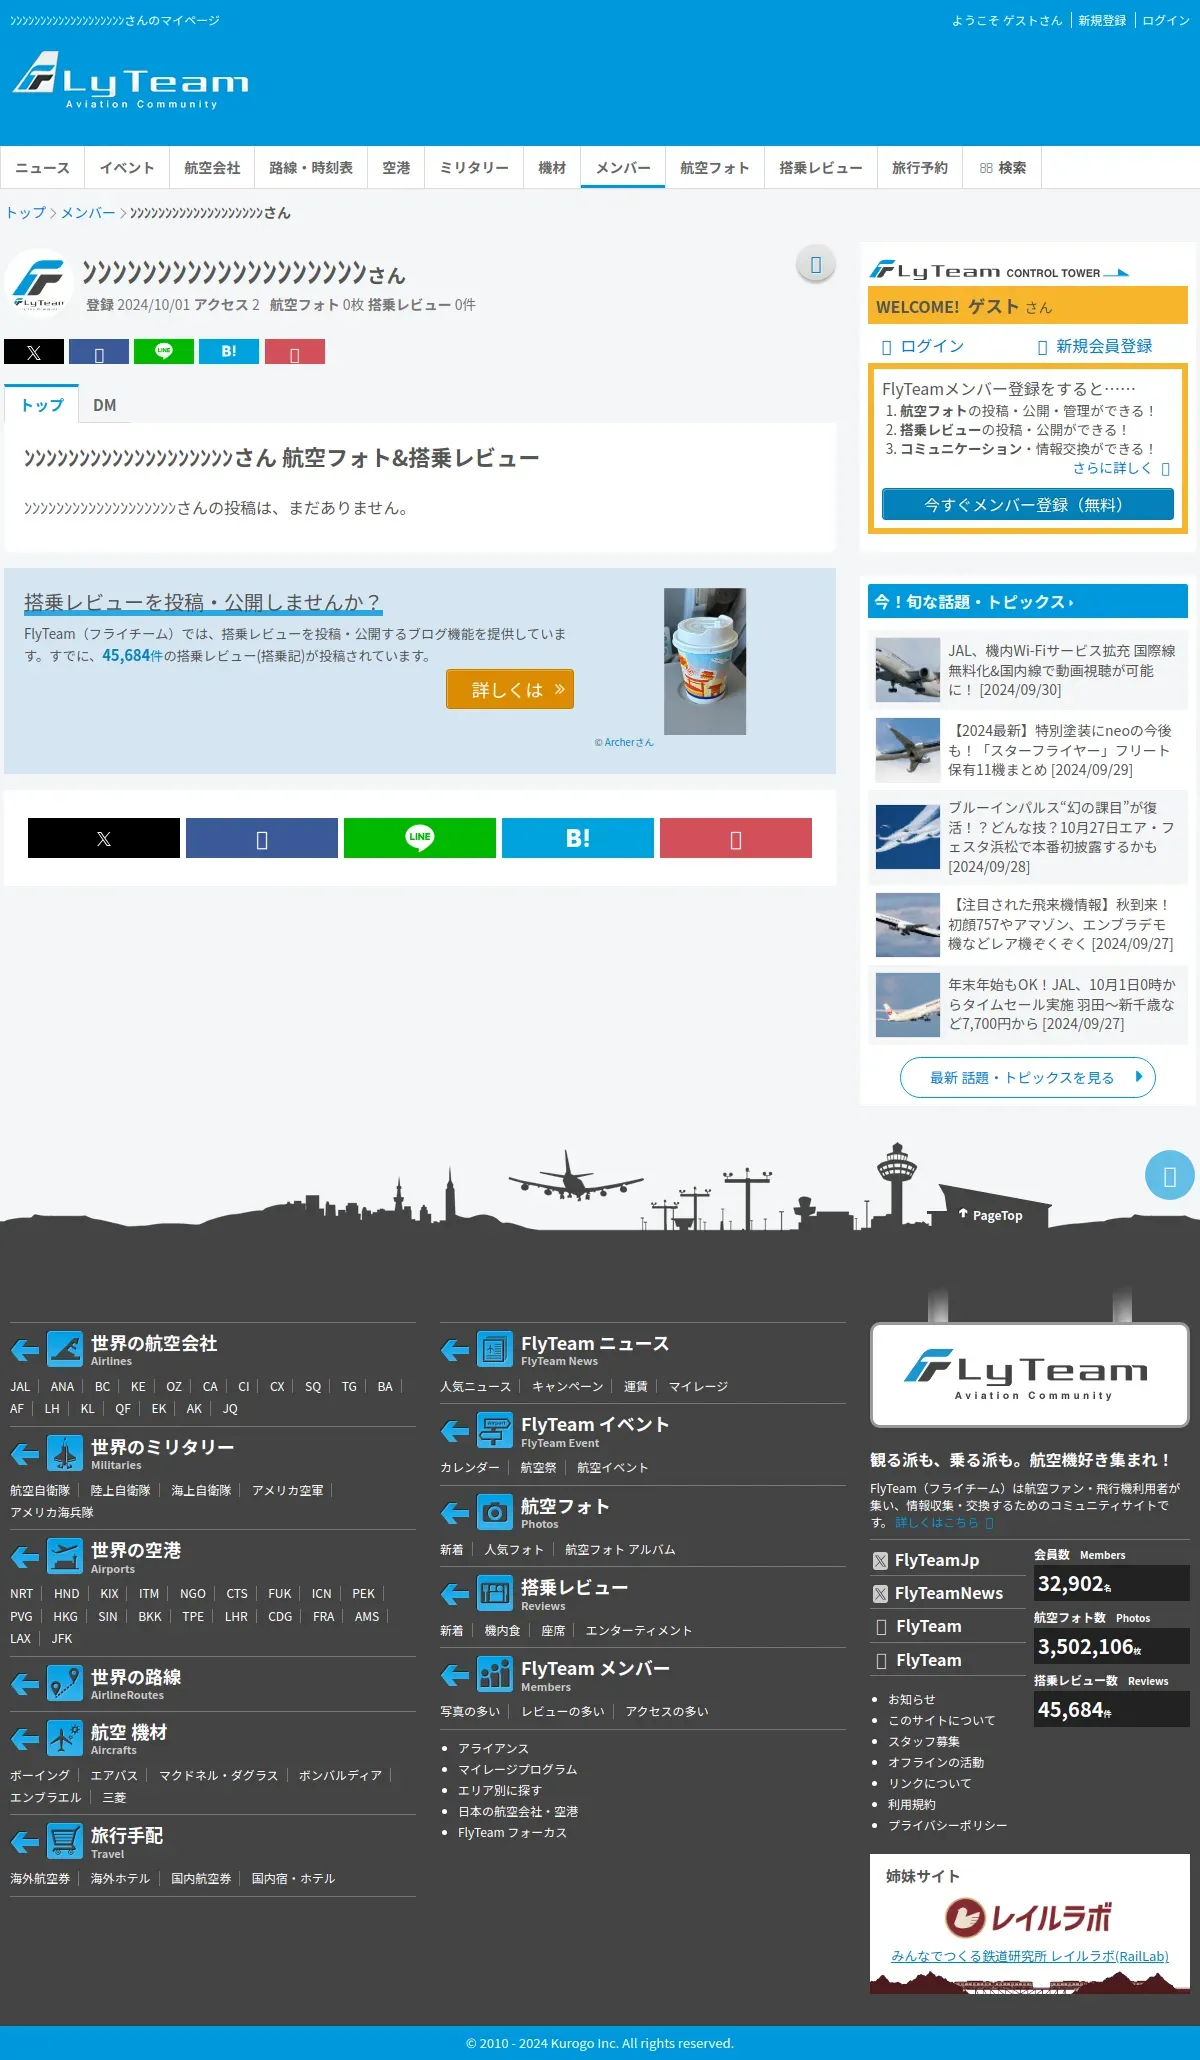Click 新規登録 in the top header

(1102, 20)
